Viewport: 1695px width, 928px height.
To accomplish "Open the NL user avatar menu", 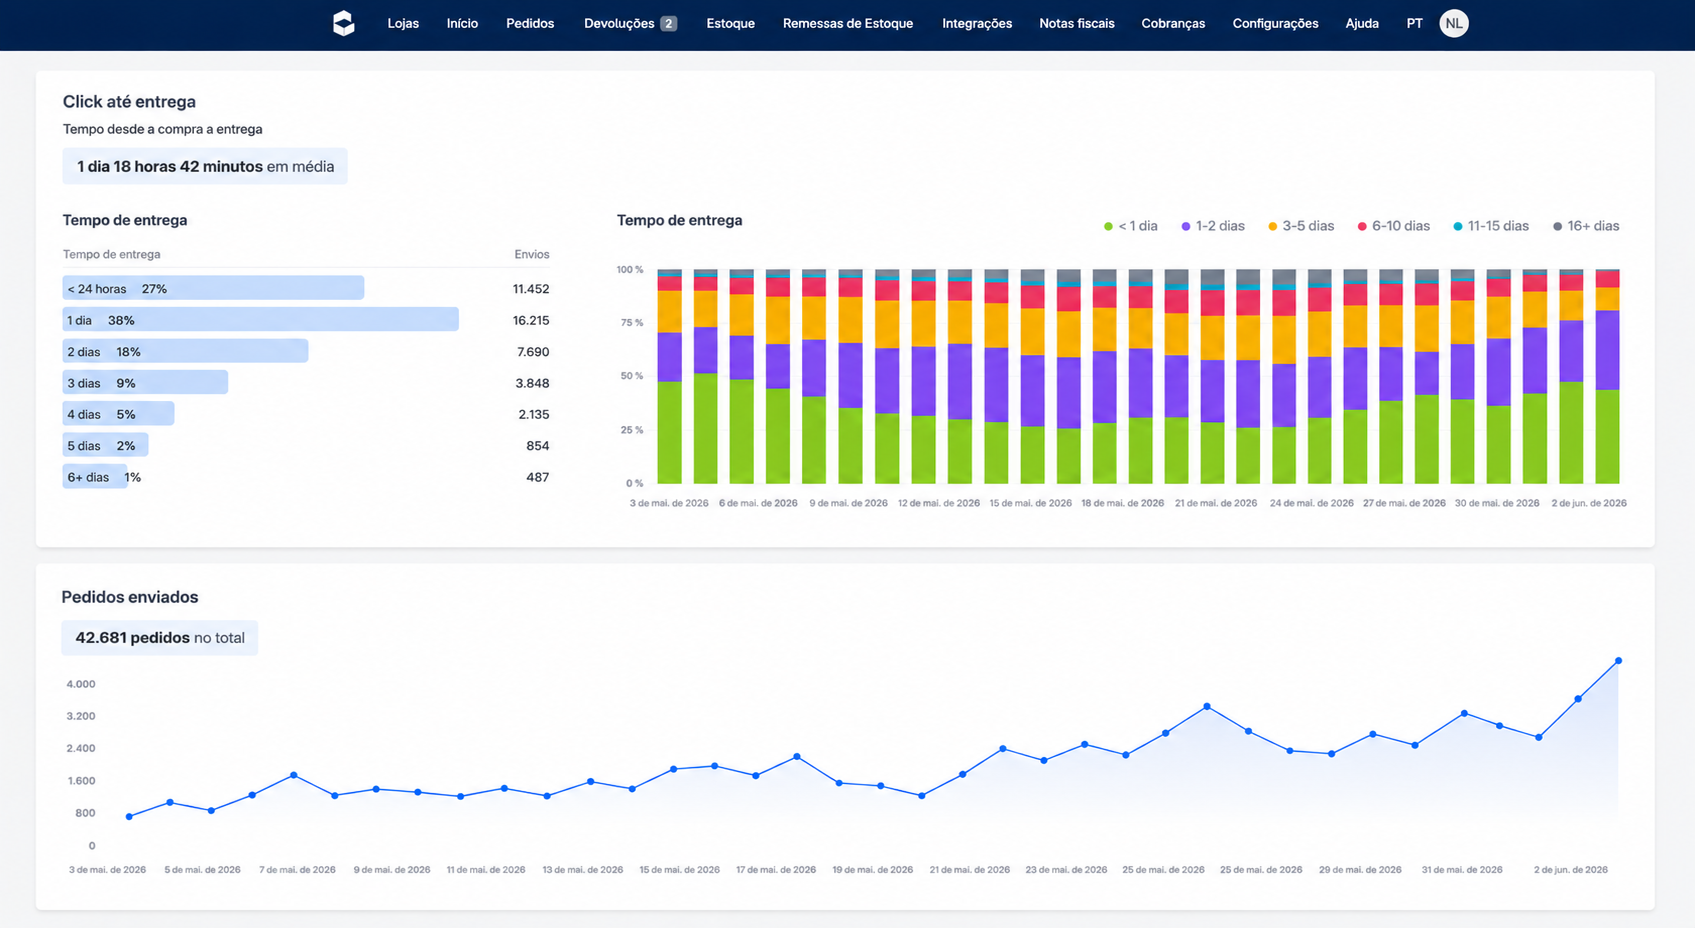I will coord(1454,23).
